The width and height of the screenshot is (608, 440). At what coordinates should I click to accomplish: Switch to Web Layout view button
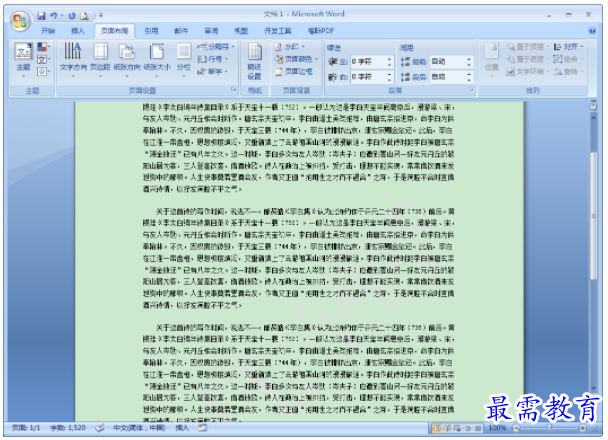pos(458,428)
